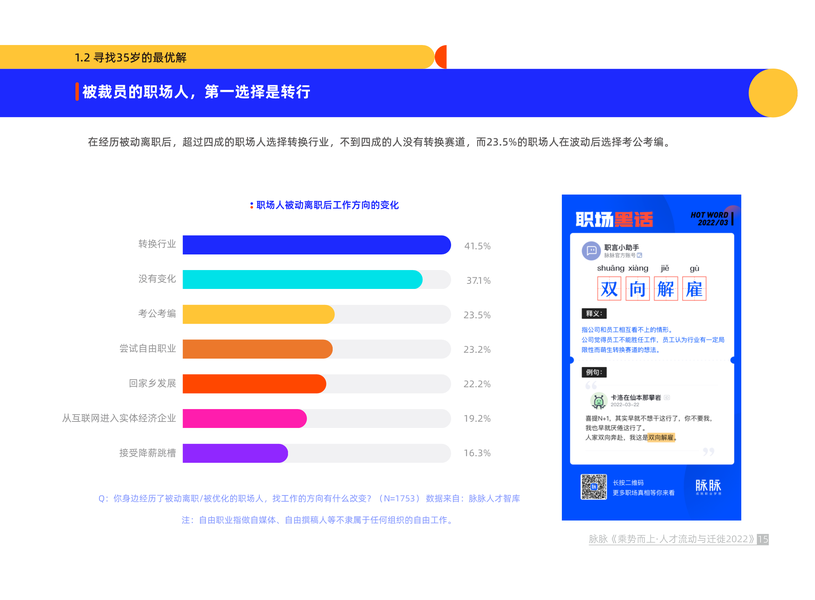Click the large yellow circle in the header
This screenshot has height=600, width=815.
773,93
